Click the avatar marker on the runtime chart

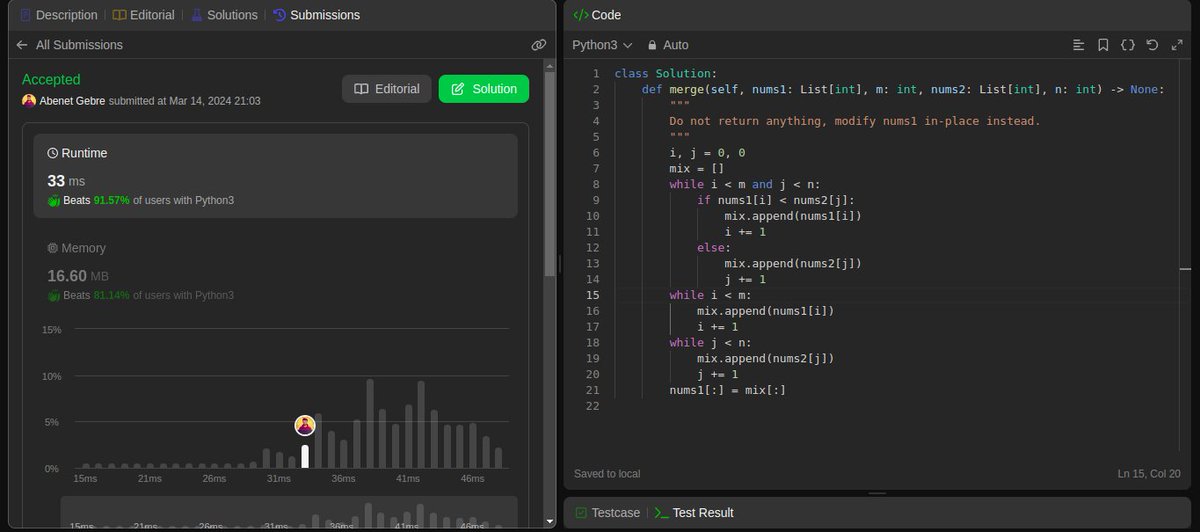[305, 425]
